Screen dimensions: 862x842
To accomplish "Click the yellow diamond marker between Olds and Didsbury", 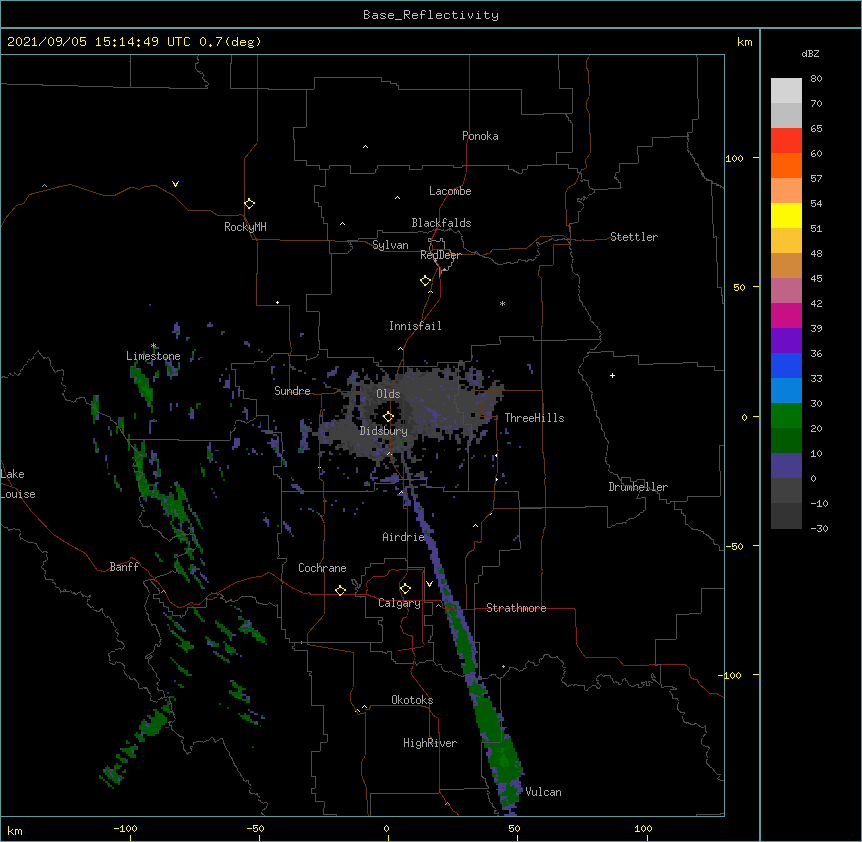I will [x=388, y=416].
